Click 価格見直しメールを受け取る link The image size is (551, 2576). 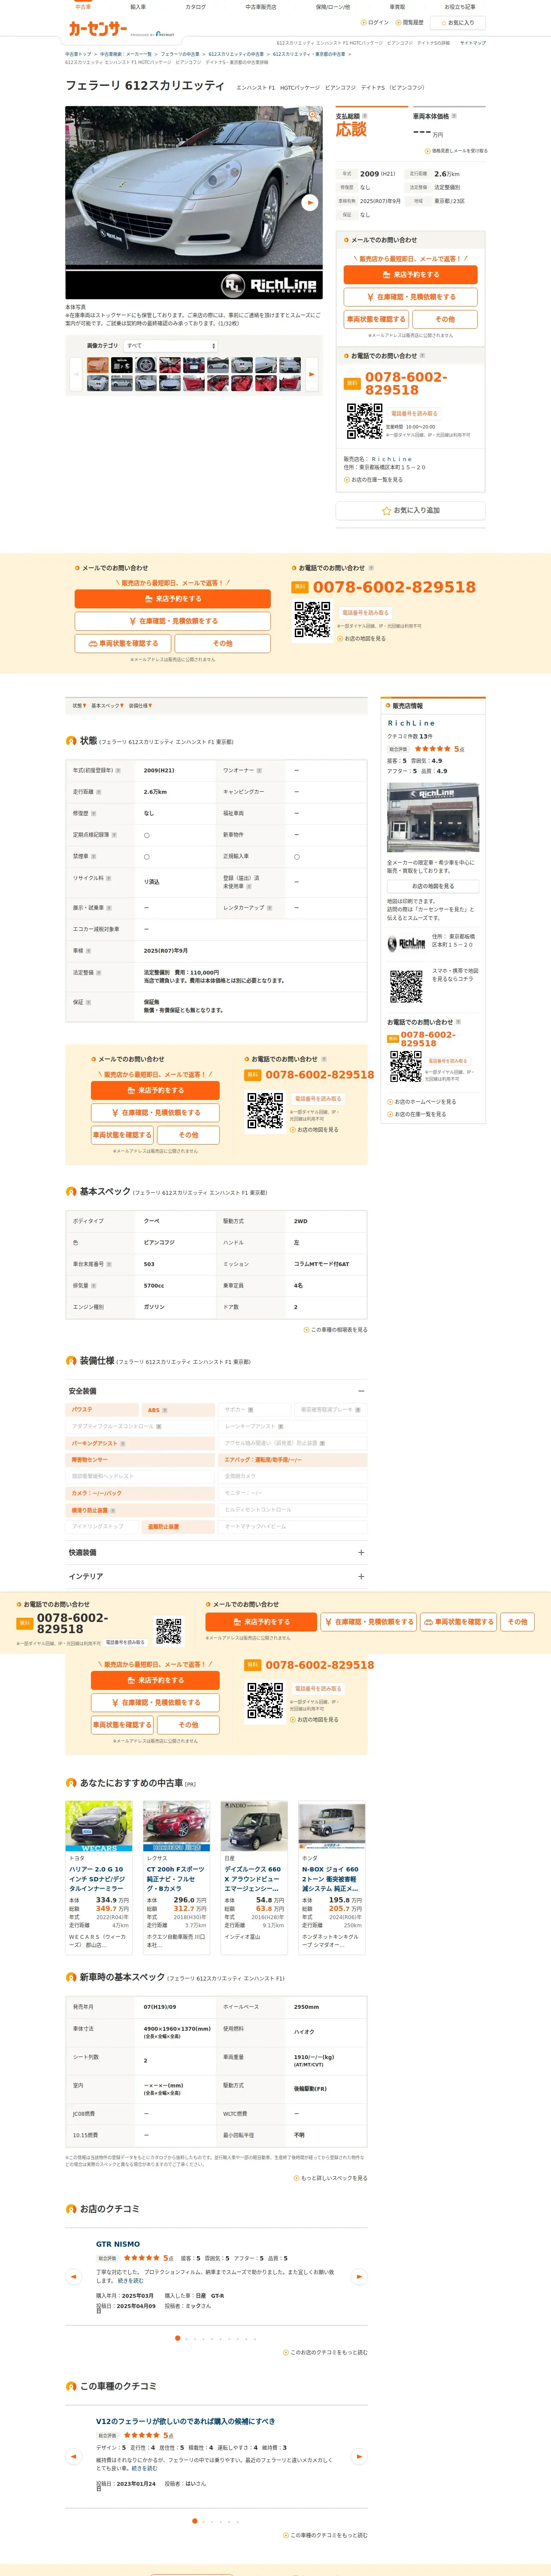tap(457, 151)
